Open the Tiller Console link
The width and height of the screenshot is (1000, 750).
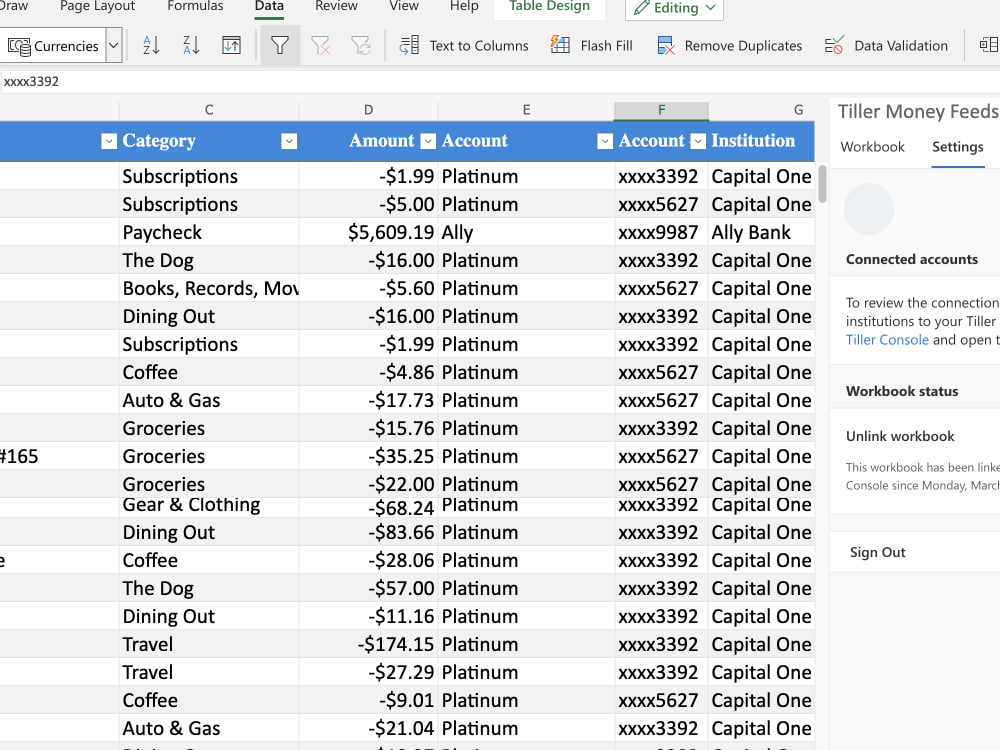point(886,340)
